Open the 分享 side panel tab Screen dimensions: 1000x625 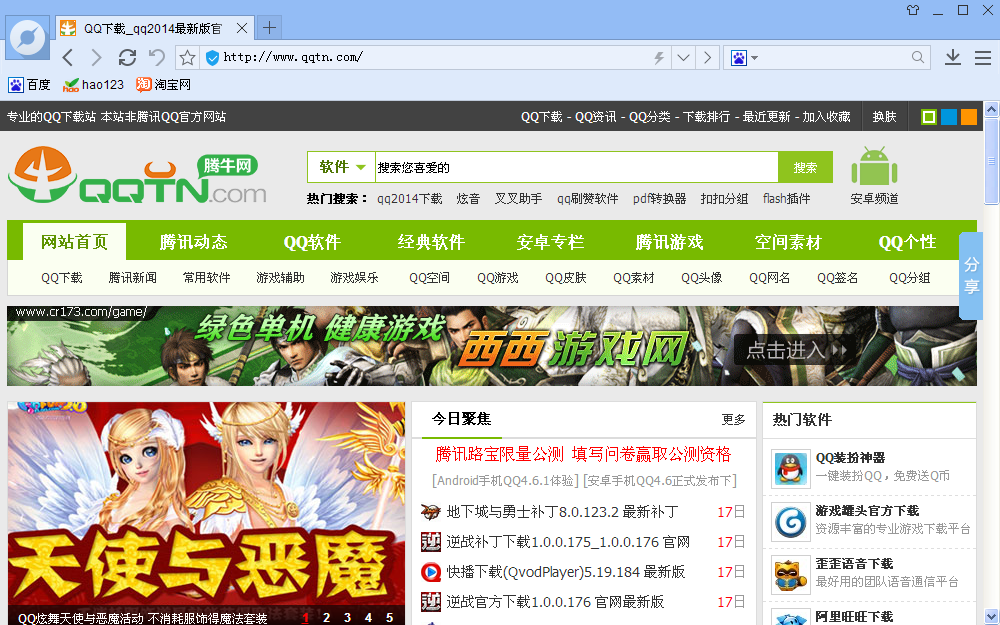pos(971,276)
